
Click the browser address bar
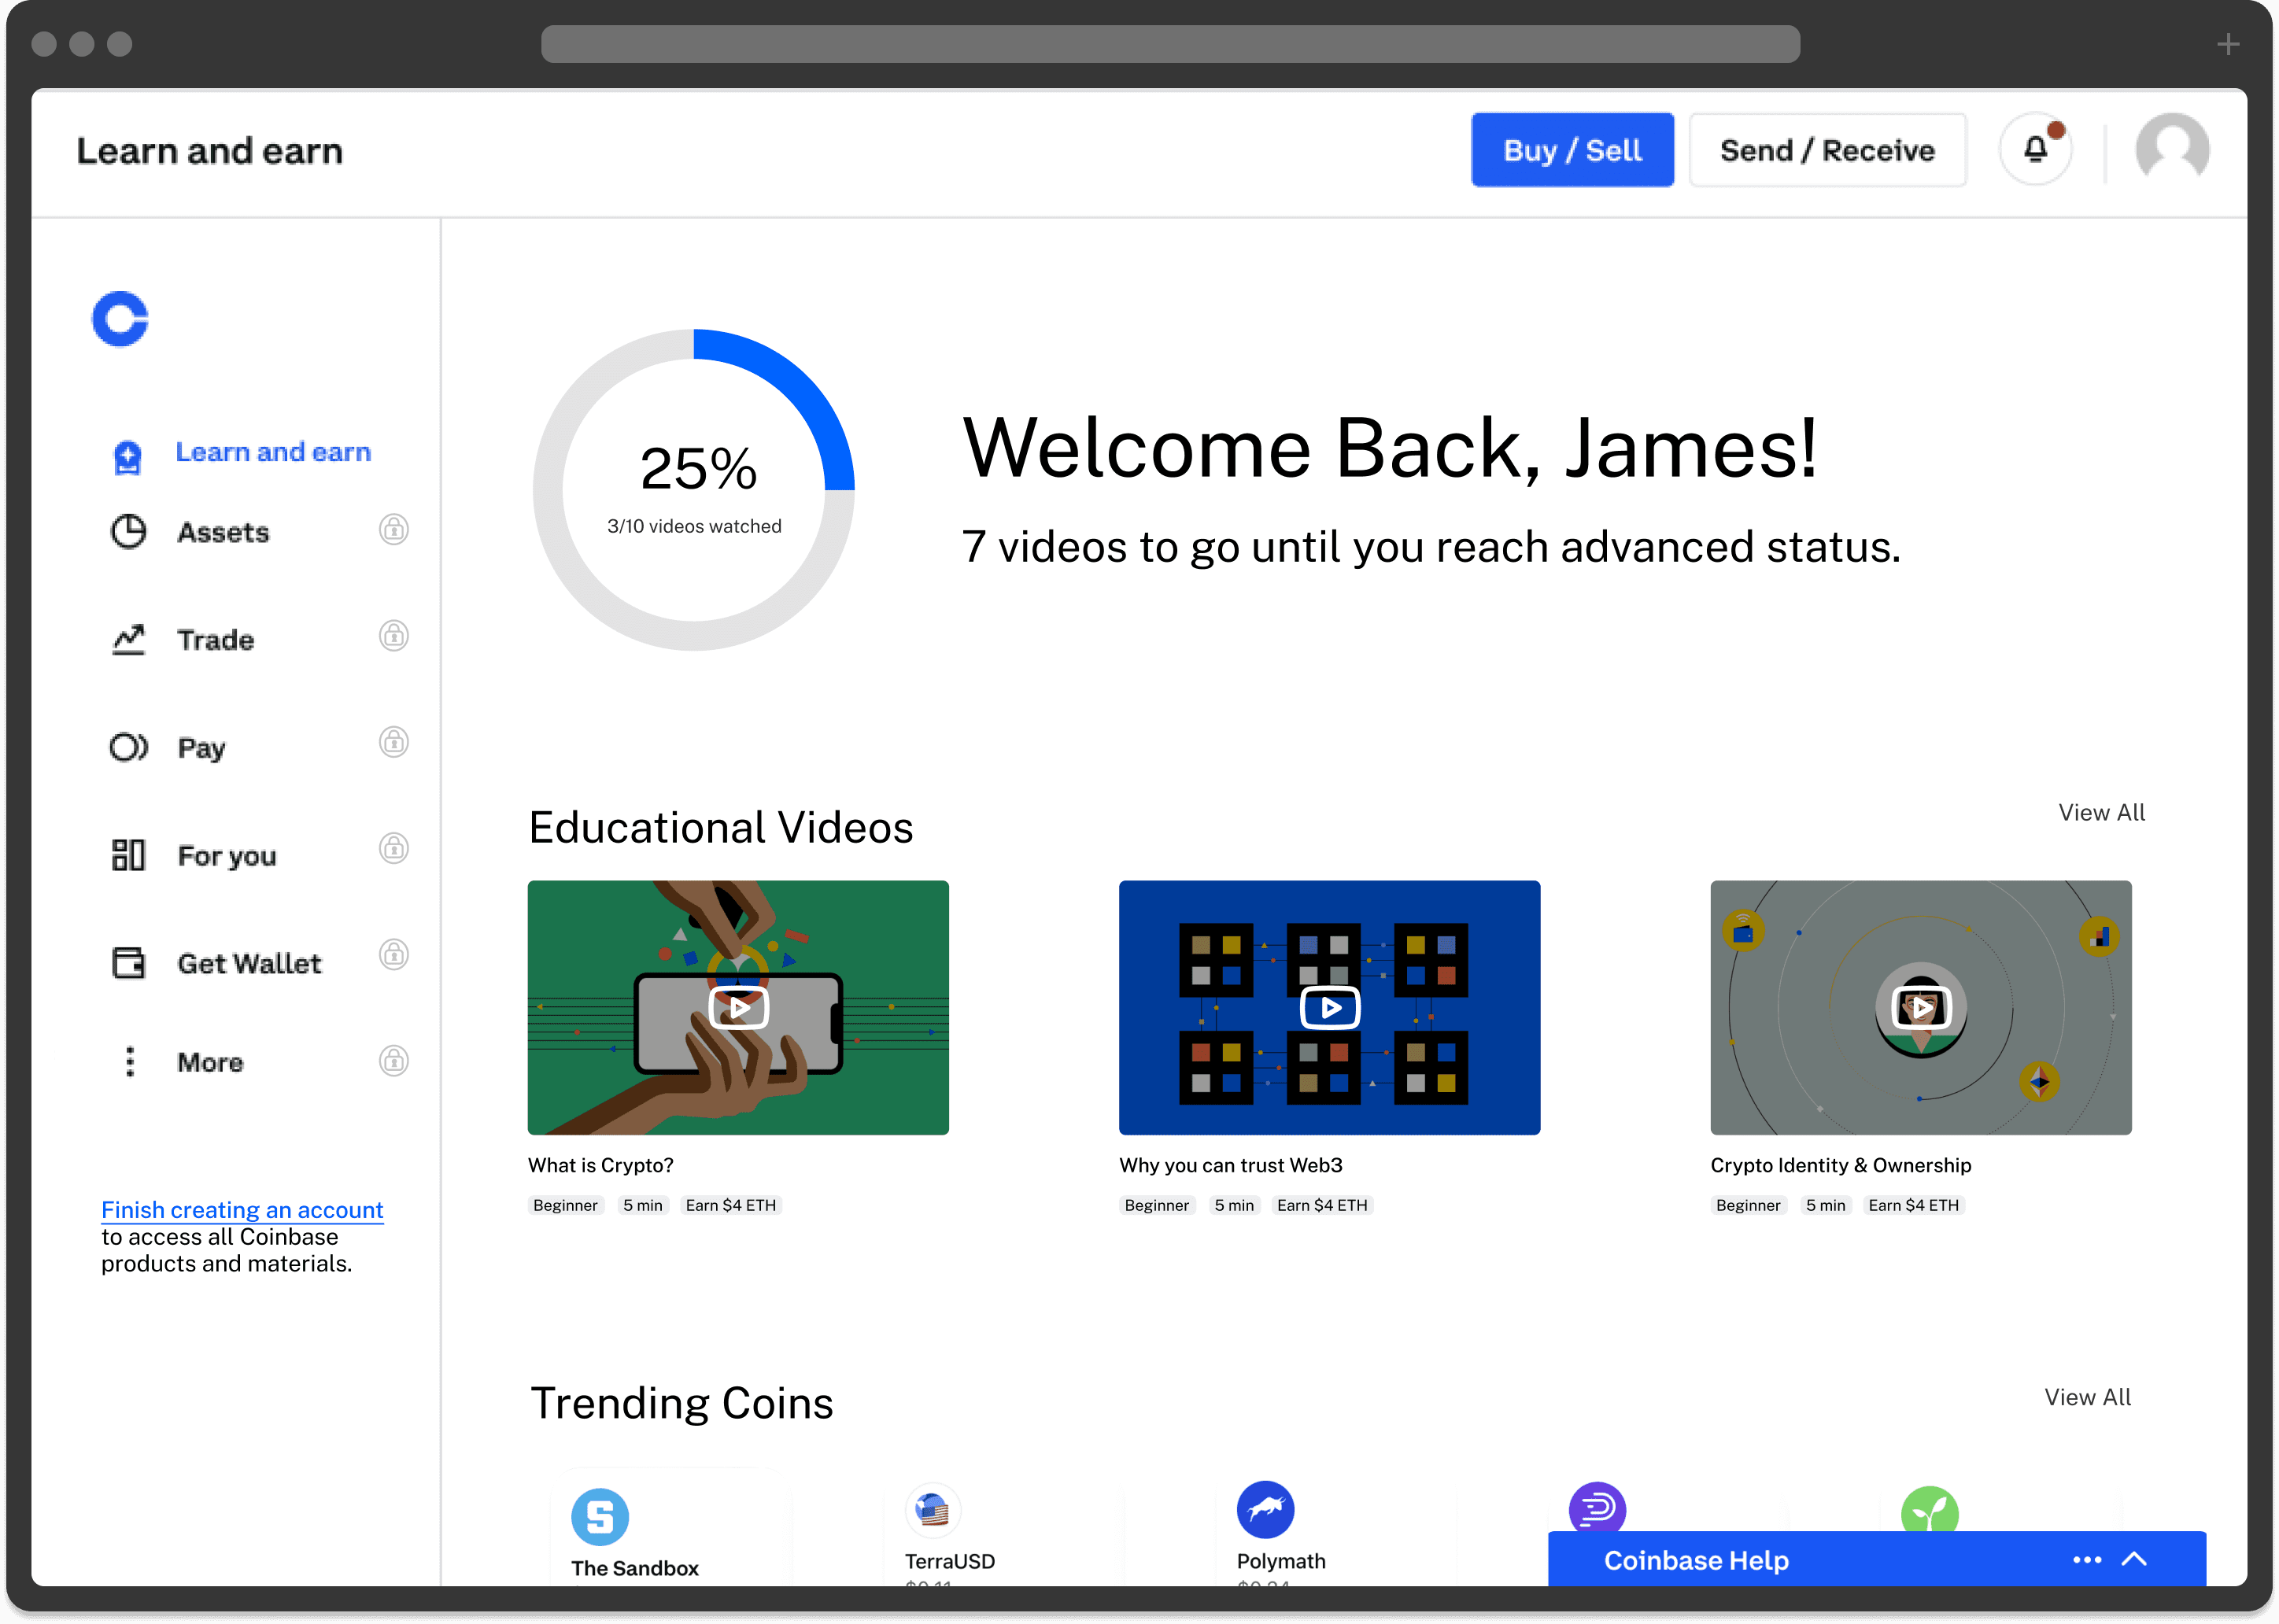coord(1170,44)
